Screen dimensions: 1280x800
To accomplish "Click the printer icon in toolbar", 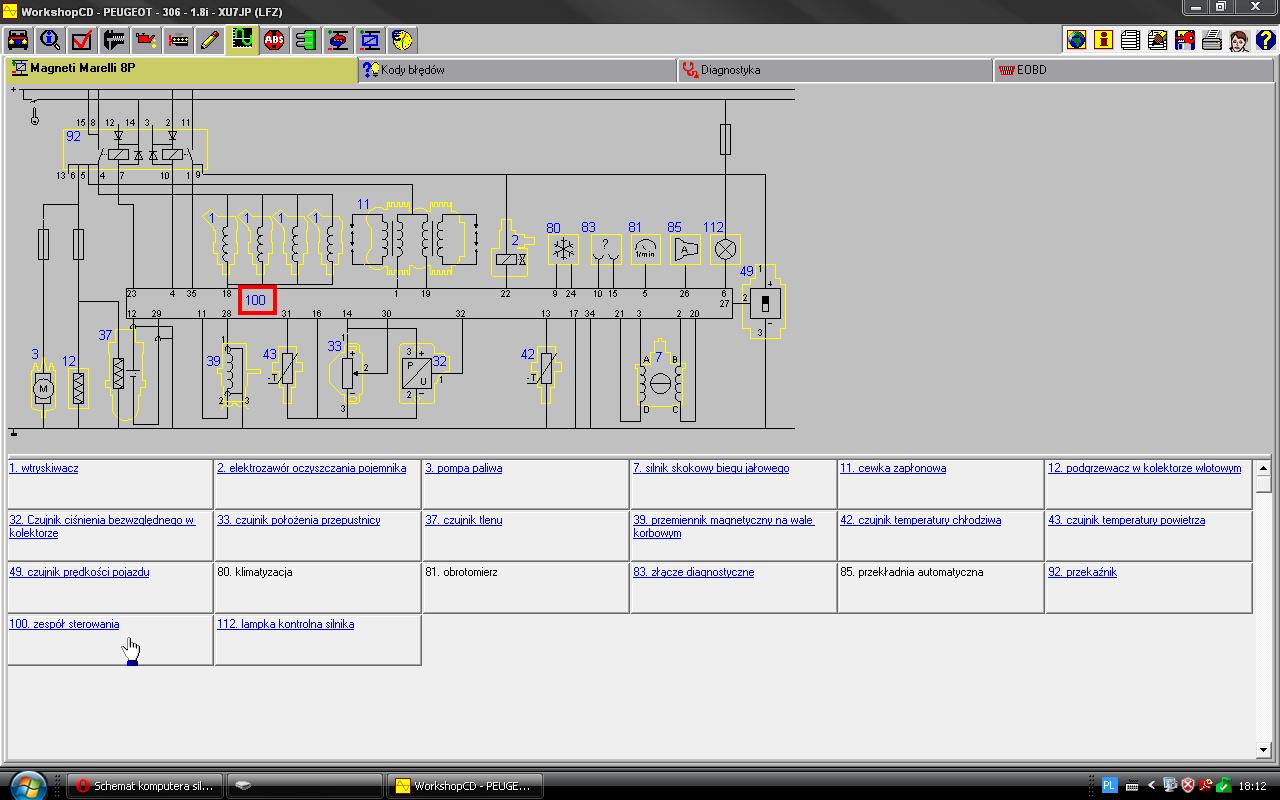I will pos(1211,40).
